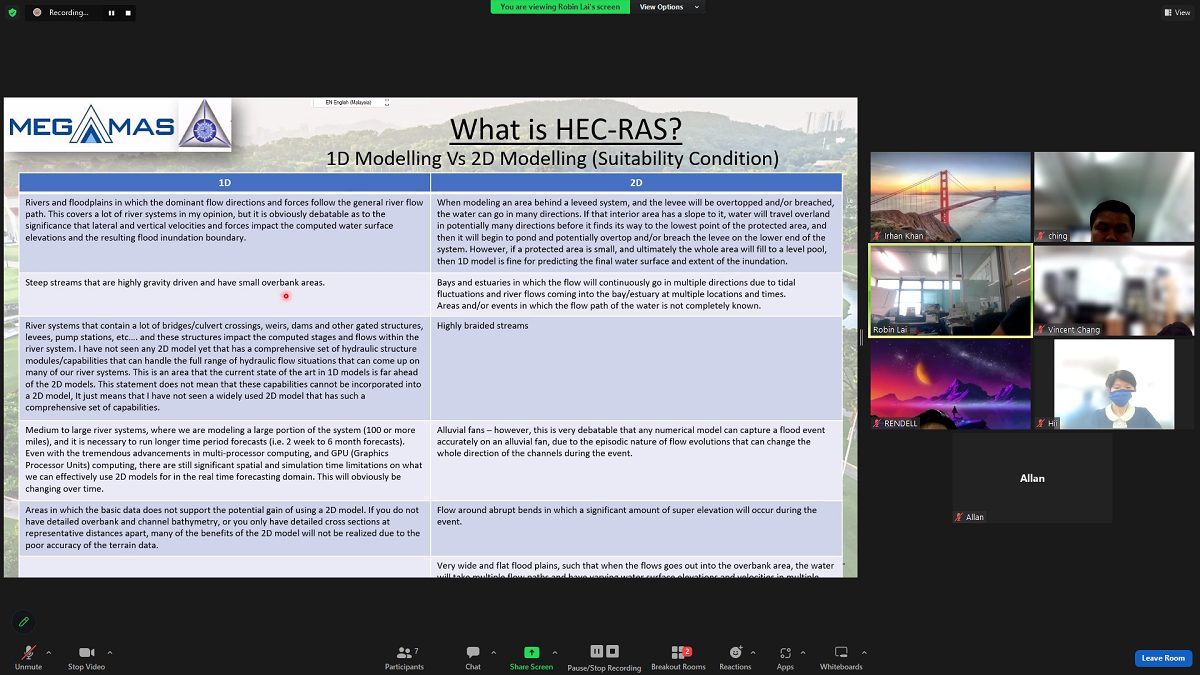Click the MEGAMAS logo on the slide

click(119, 125)
